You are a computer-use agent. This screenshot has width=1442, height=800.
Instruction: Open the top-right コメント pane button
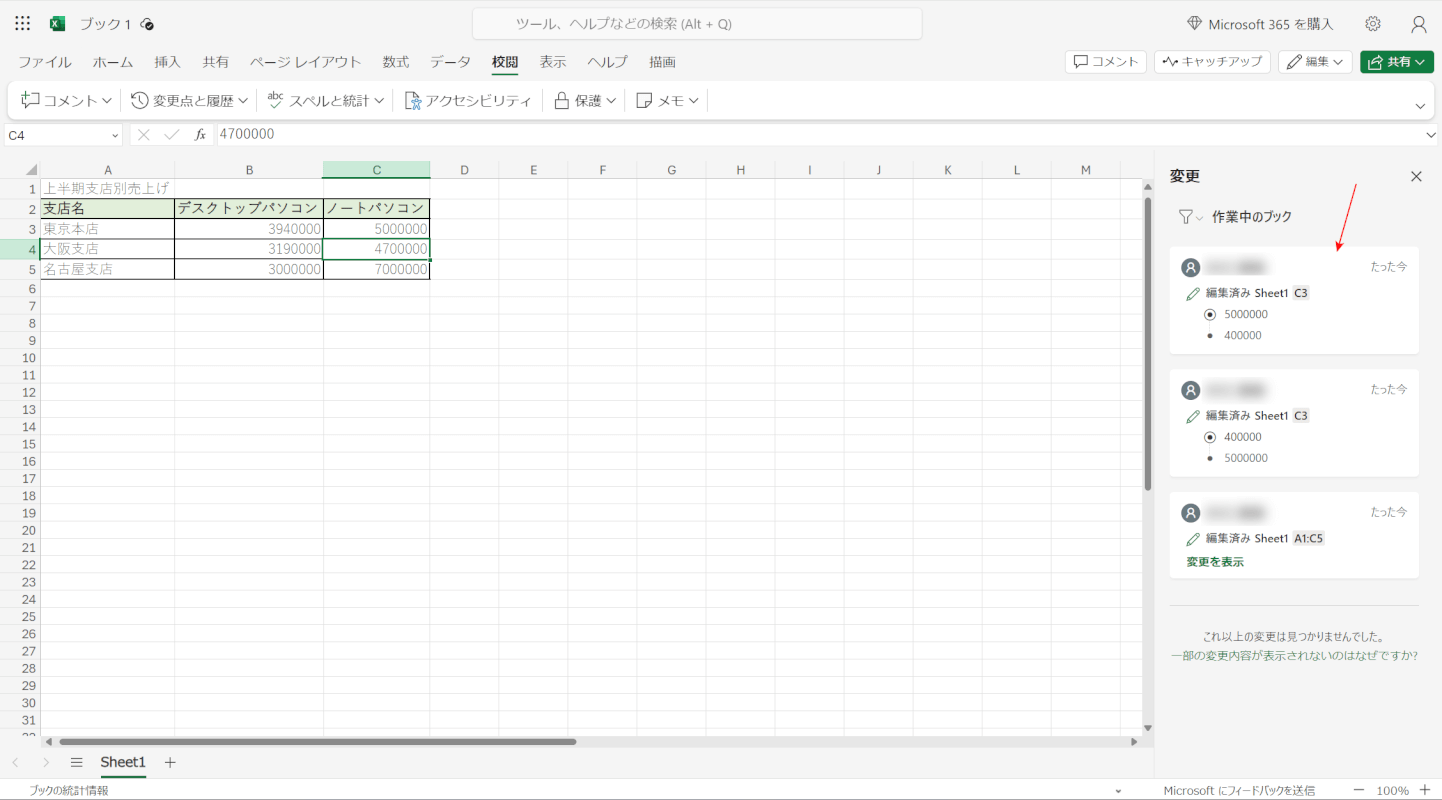click(x=1106, y=62)
